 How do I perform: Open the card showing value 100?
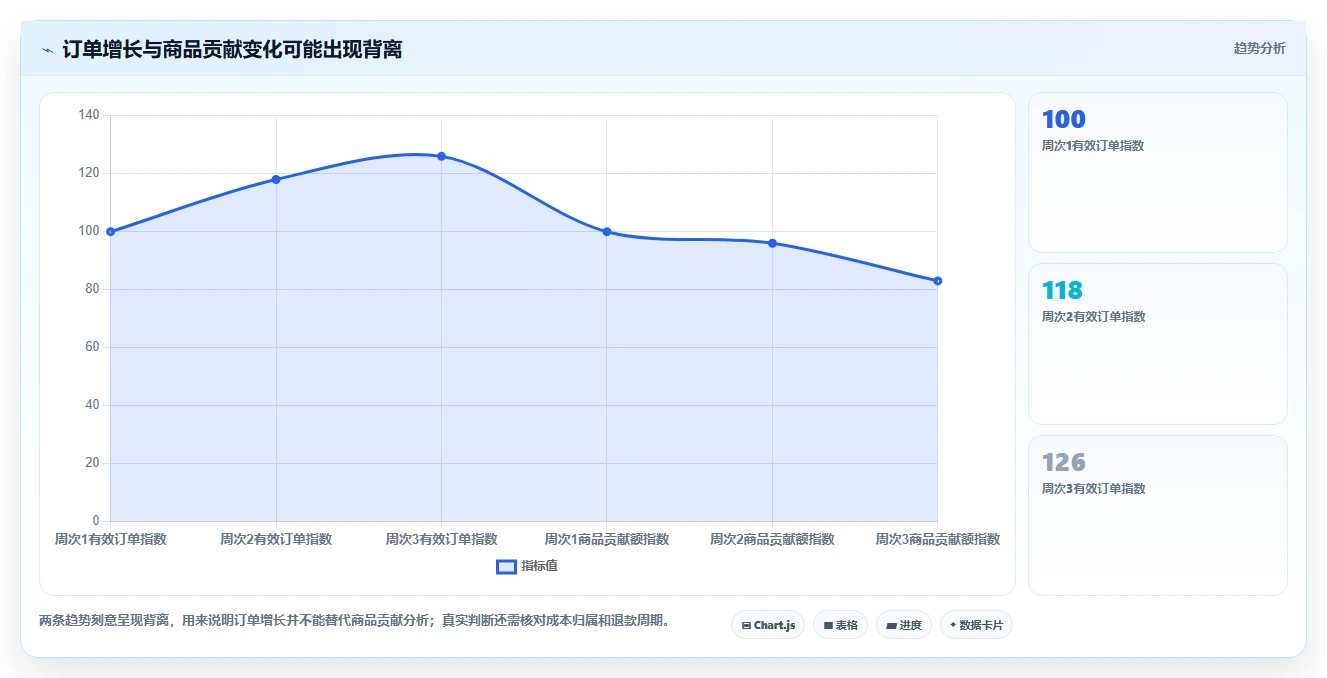tap(1157, 172)
